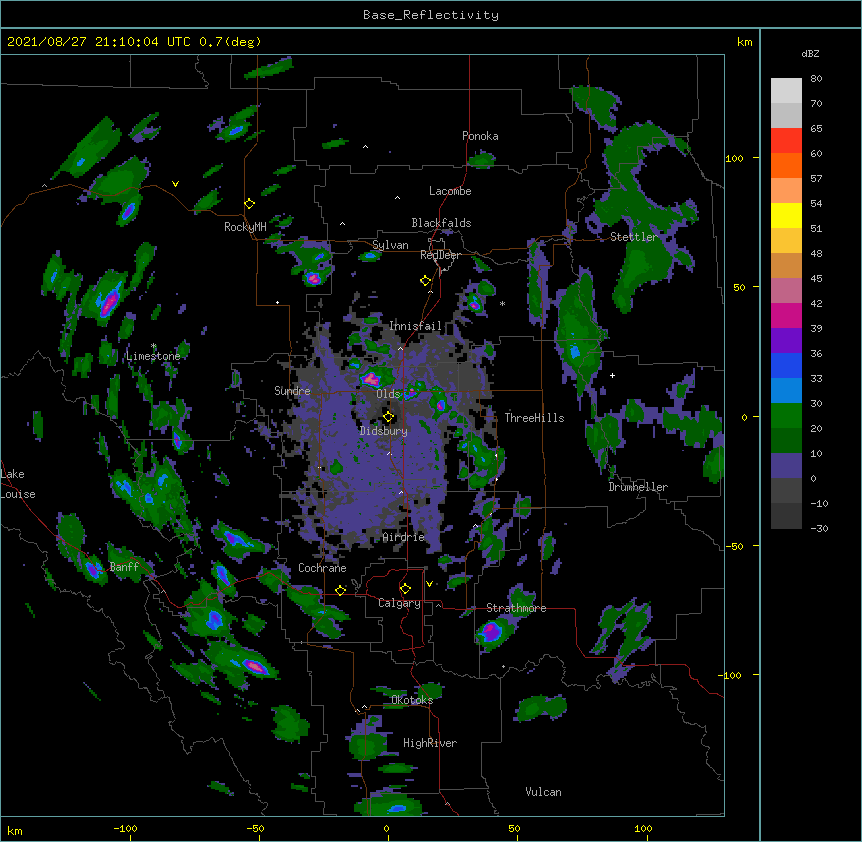This screenshot has width=862, height=842.
Task: Click the Olds city label
Action: [x=388, y=394]
